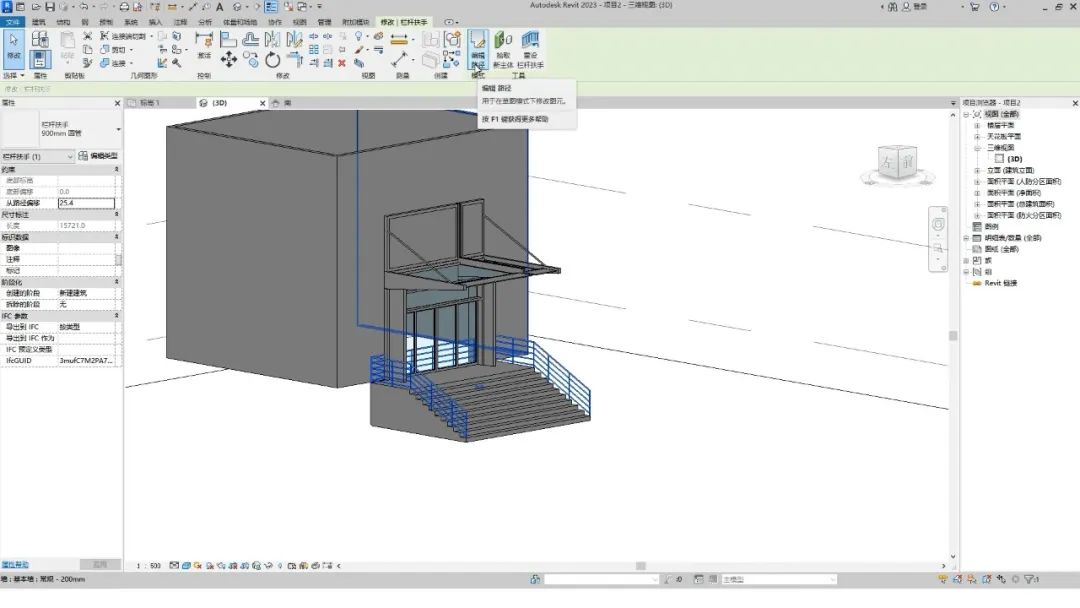Open the 属性帮助 properties help link

15,565
